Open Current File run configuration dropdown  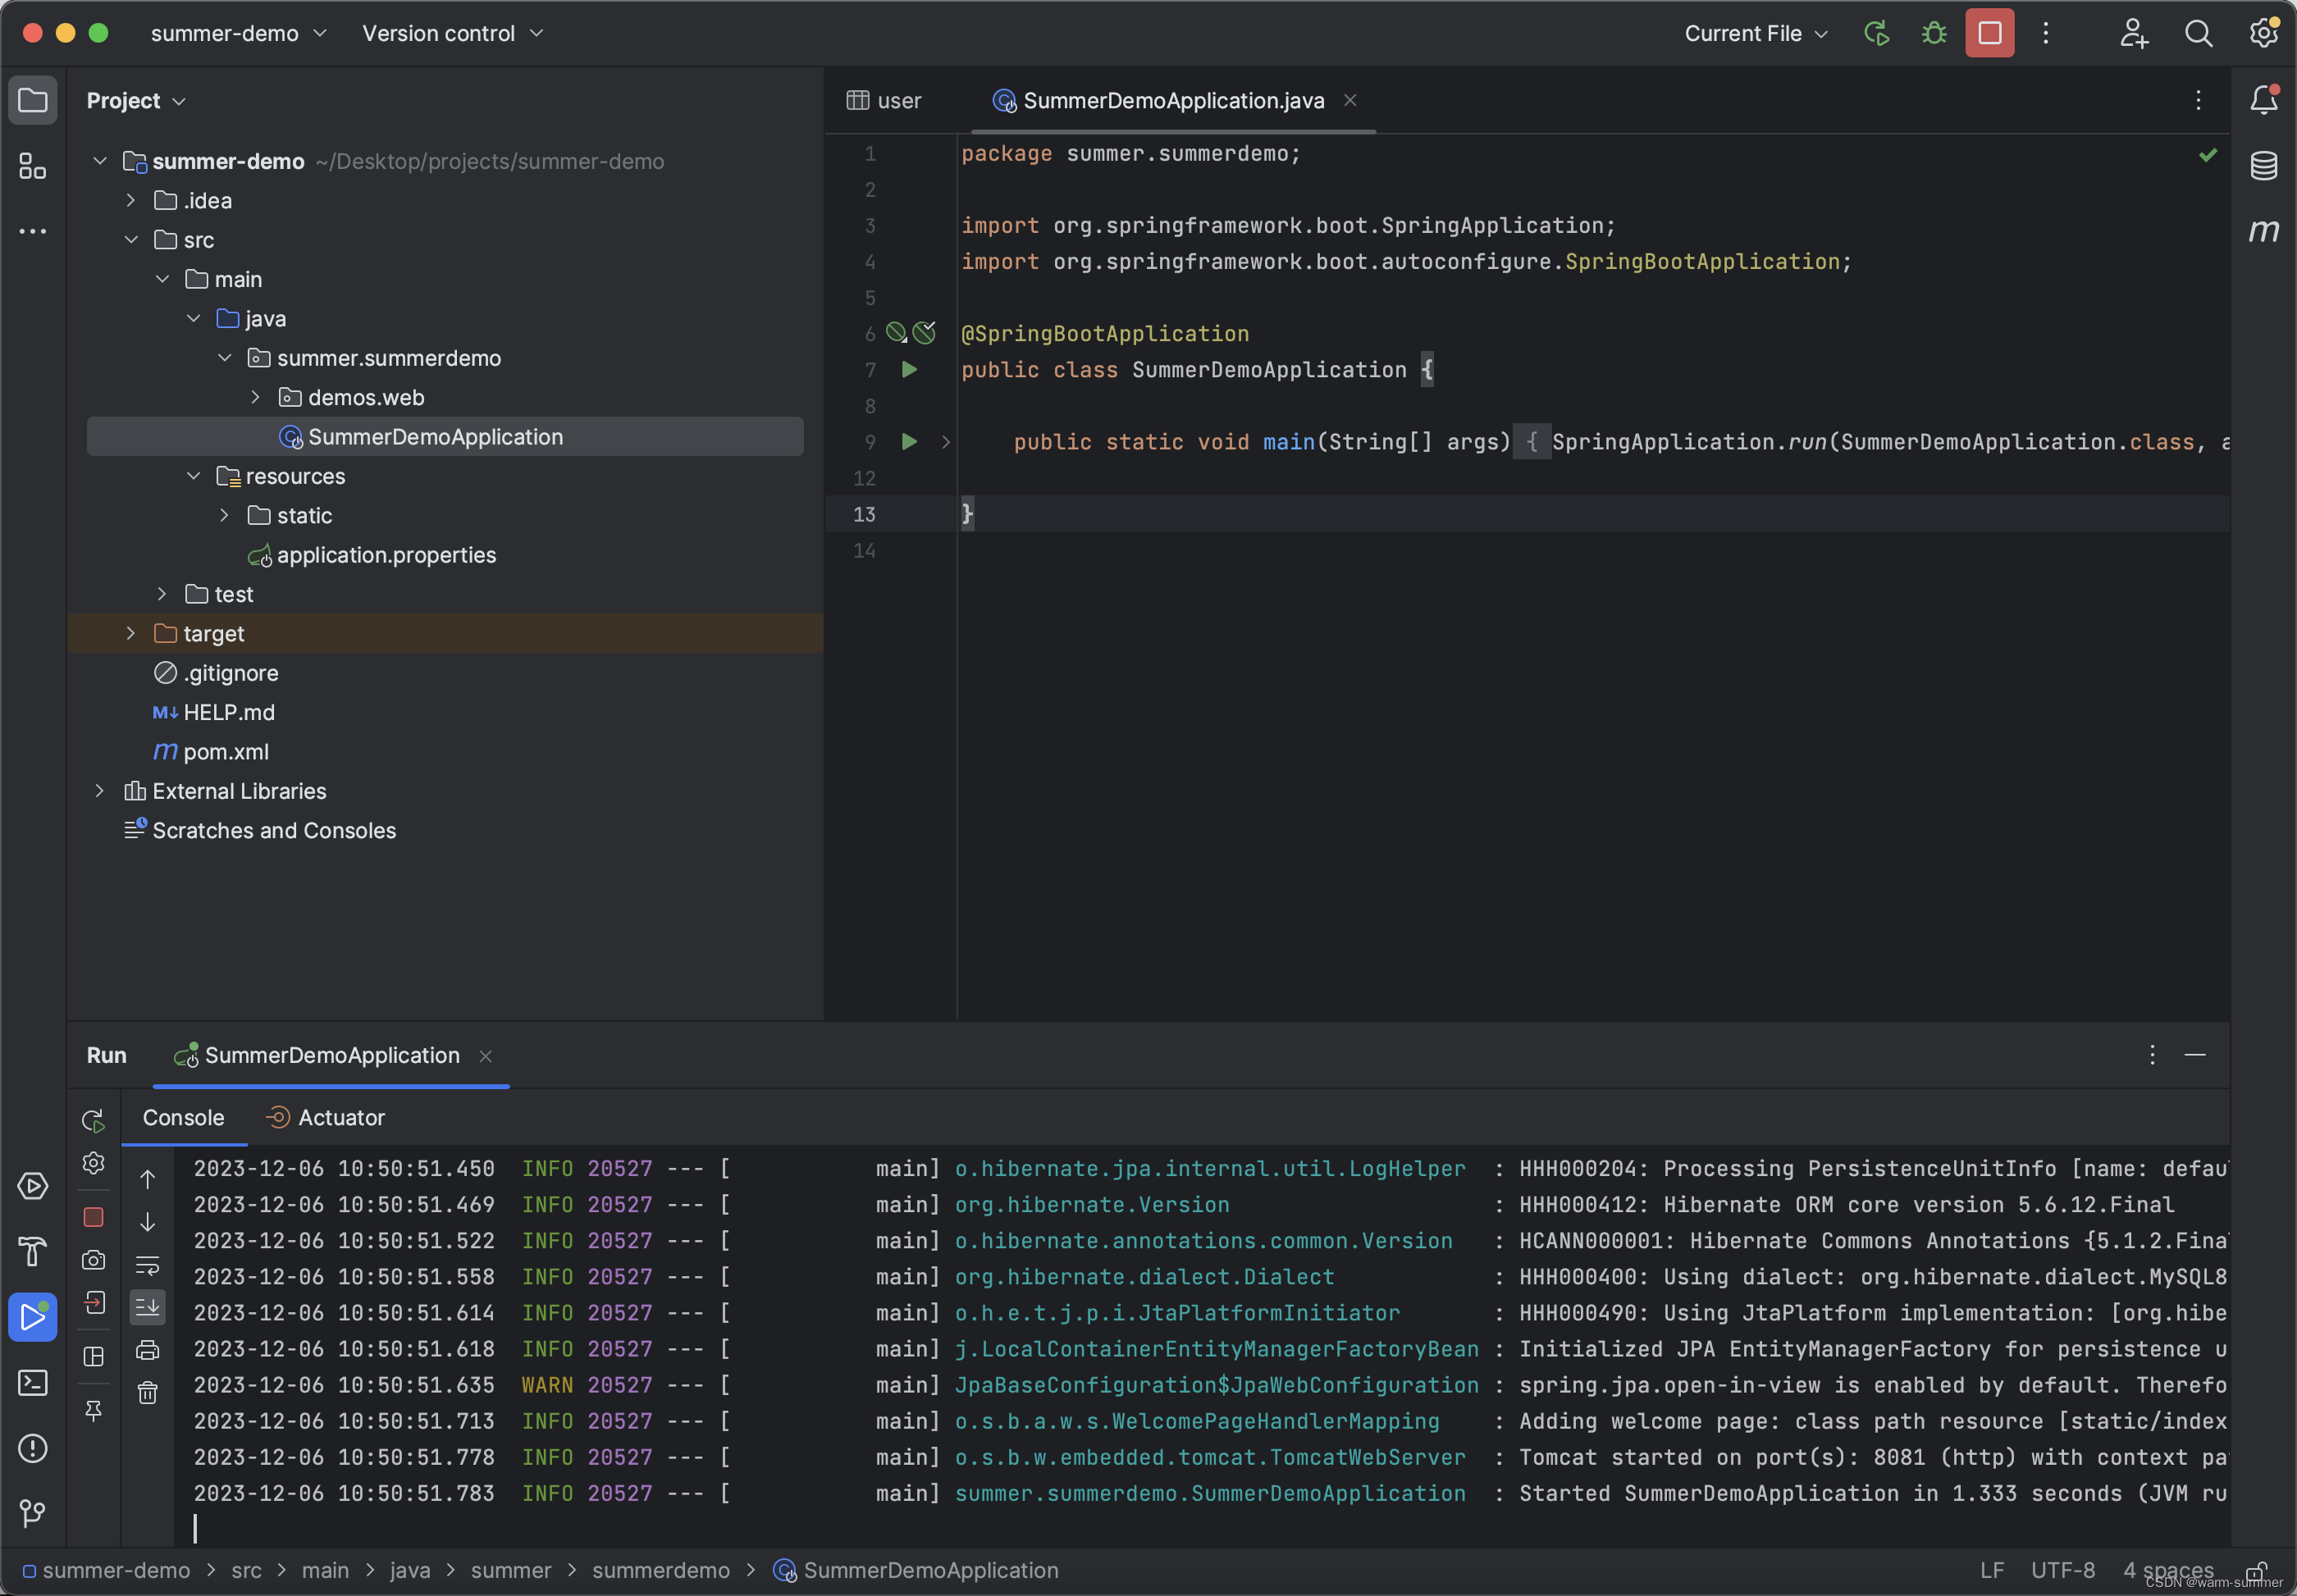(x=1756, y=33)
